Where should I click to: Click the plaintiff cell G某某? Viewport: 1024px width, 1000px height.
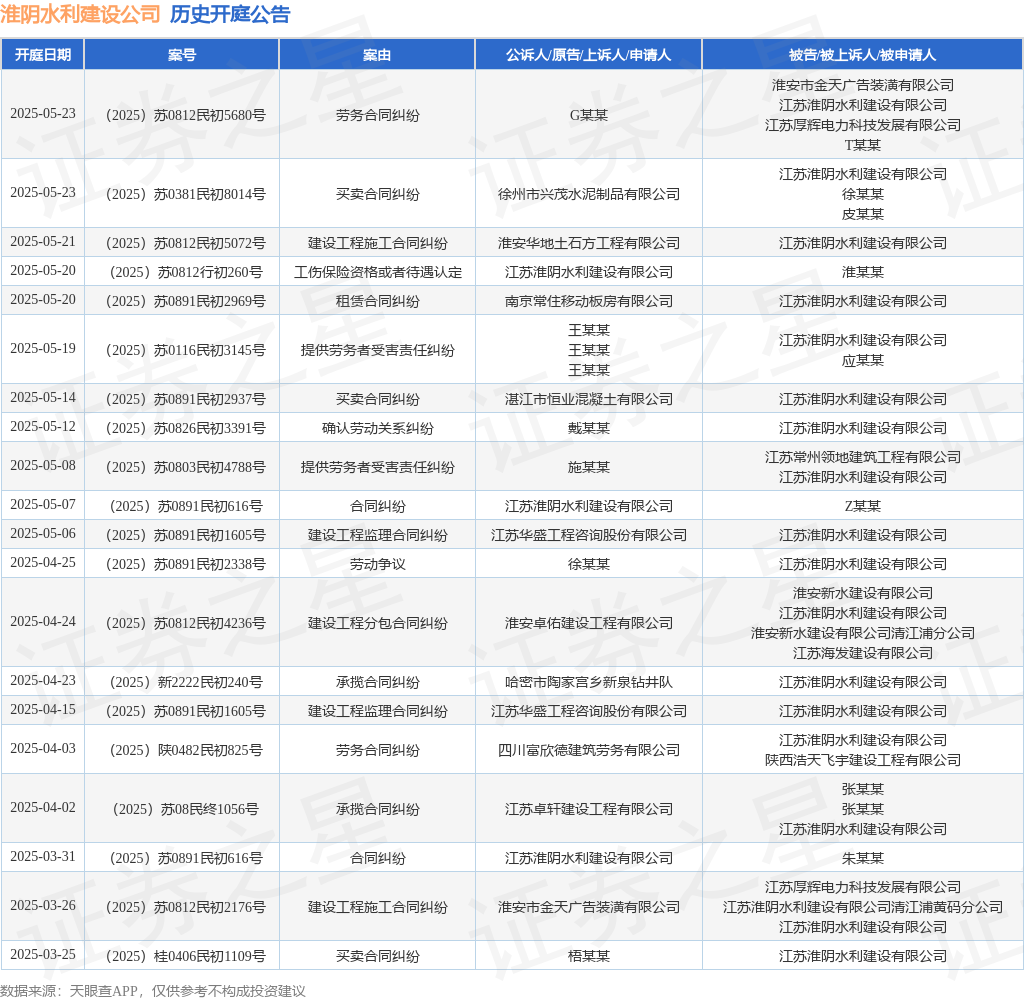coord(588,115)
